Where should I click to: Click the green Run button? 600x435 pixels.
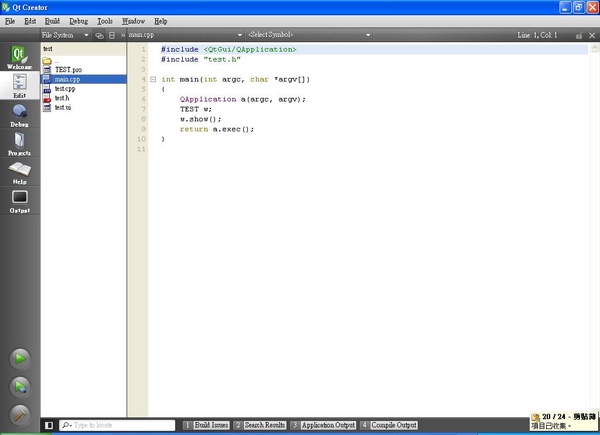(20, 358)
